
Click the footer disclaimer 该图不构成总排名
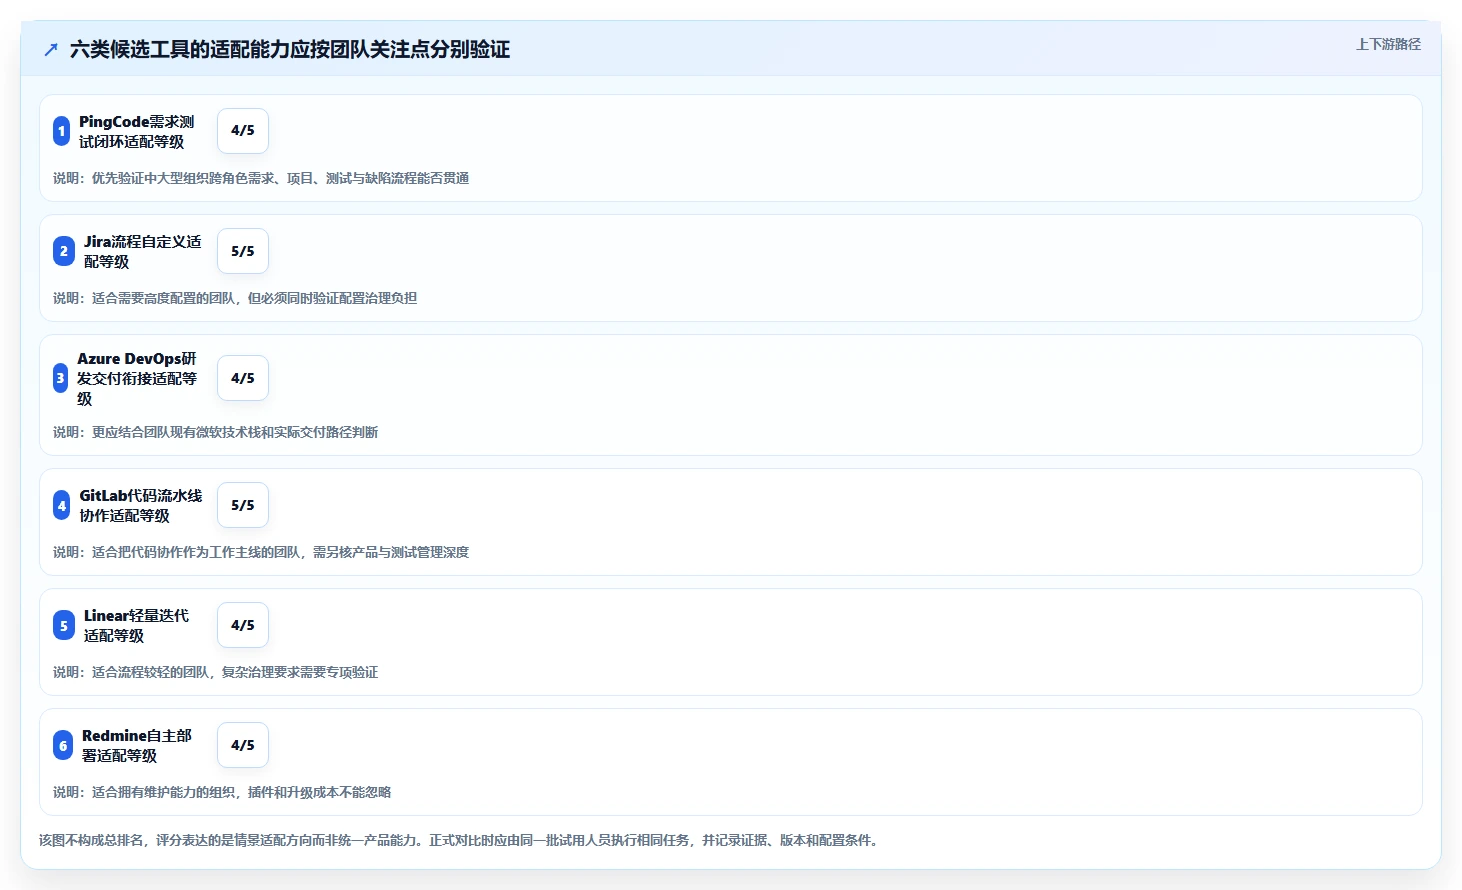tap(461, 840)
